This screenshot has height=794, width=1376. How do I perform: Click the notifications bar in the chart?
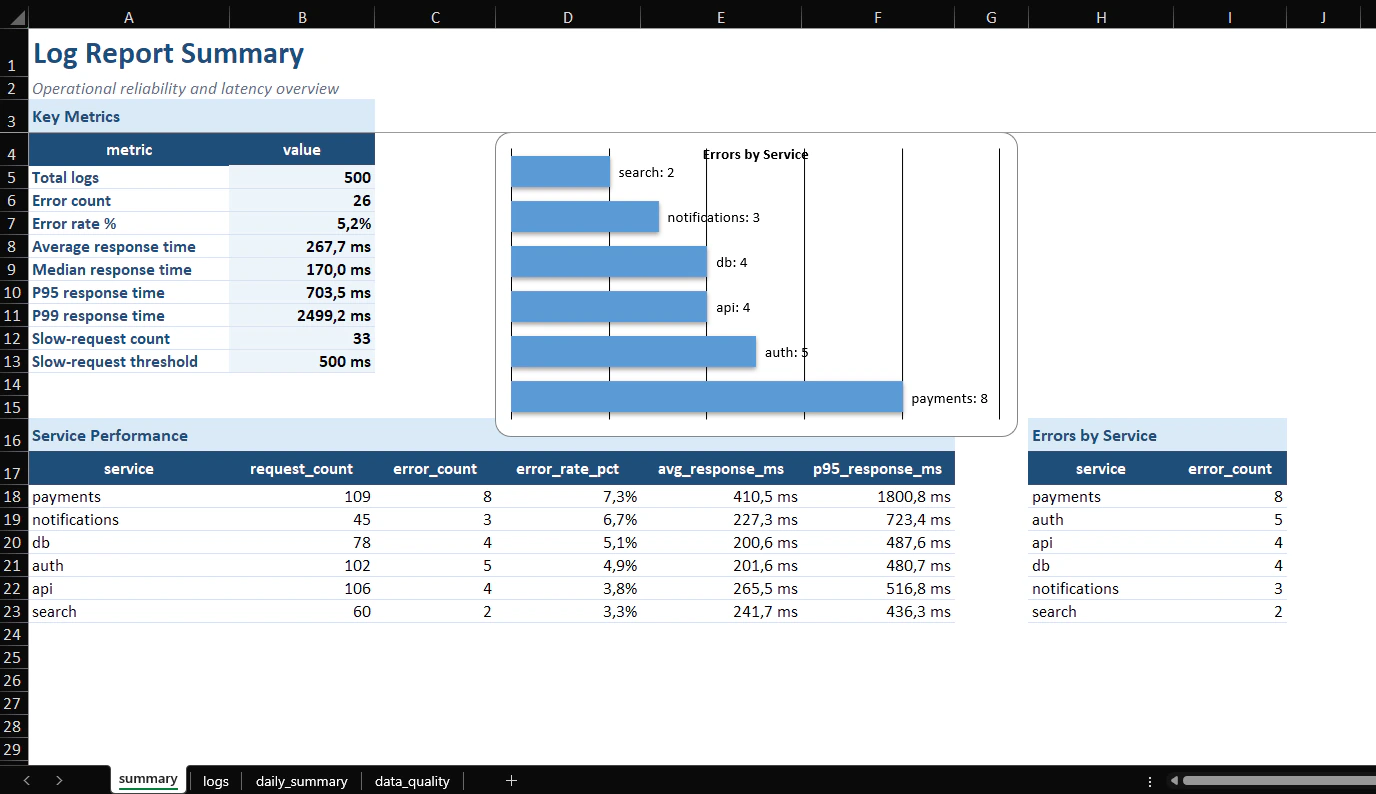(585, 217)
